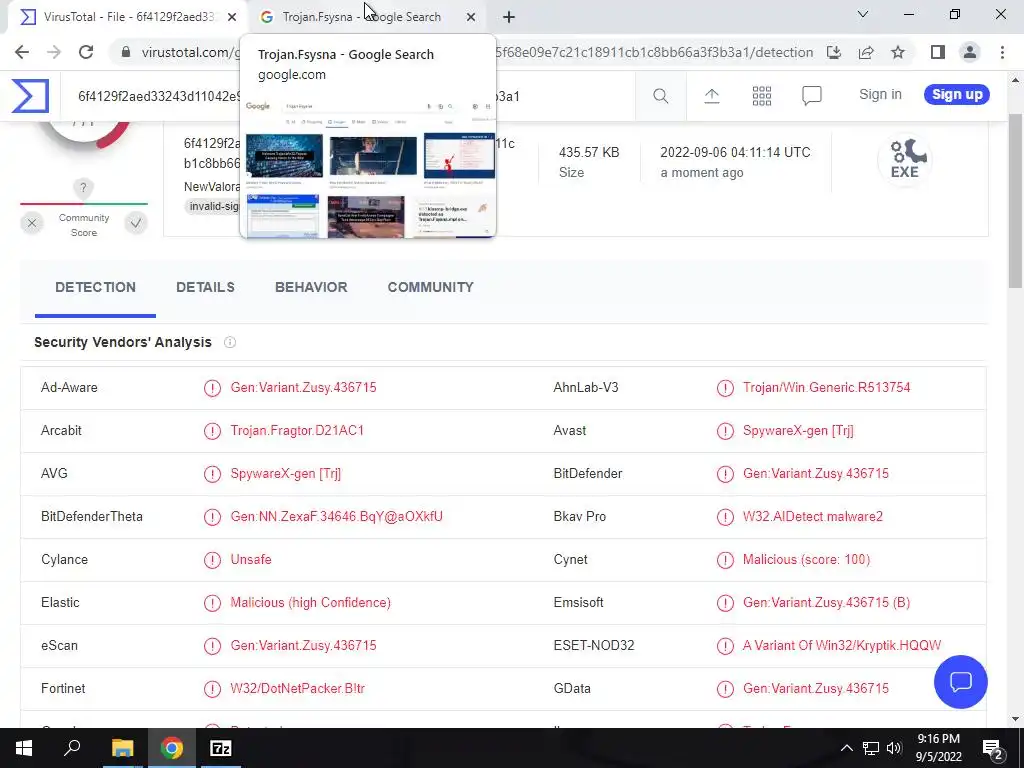This screenshot has width=1024, height=768.
Task: Open File Explorer from the taskbar
Action: tap(122, 748)
